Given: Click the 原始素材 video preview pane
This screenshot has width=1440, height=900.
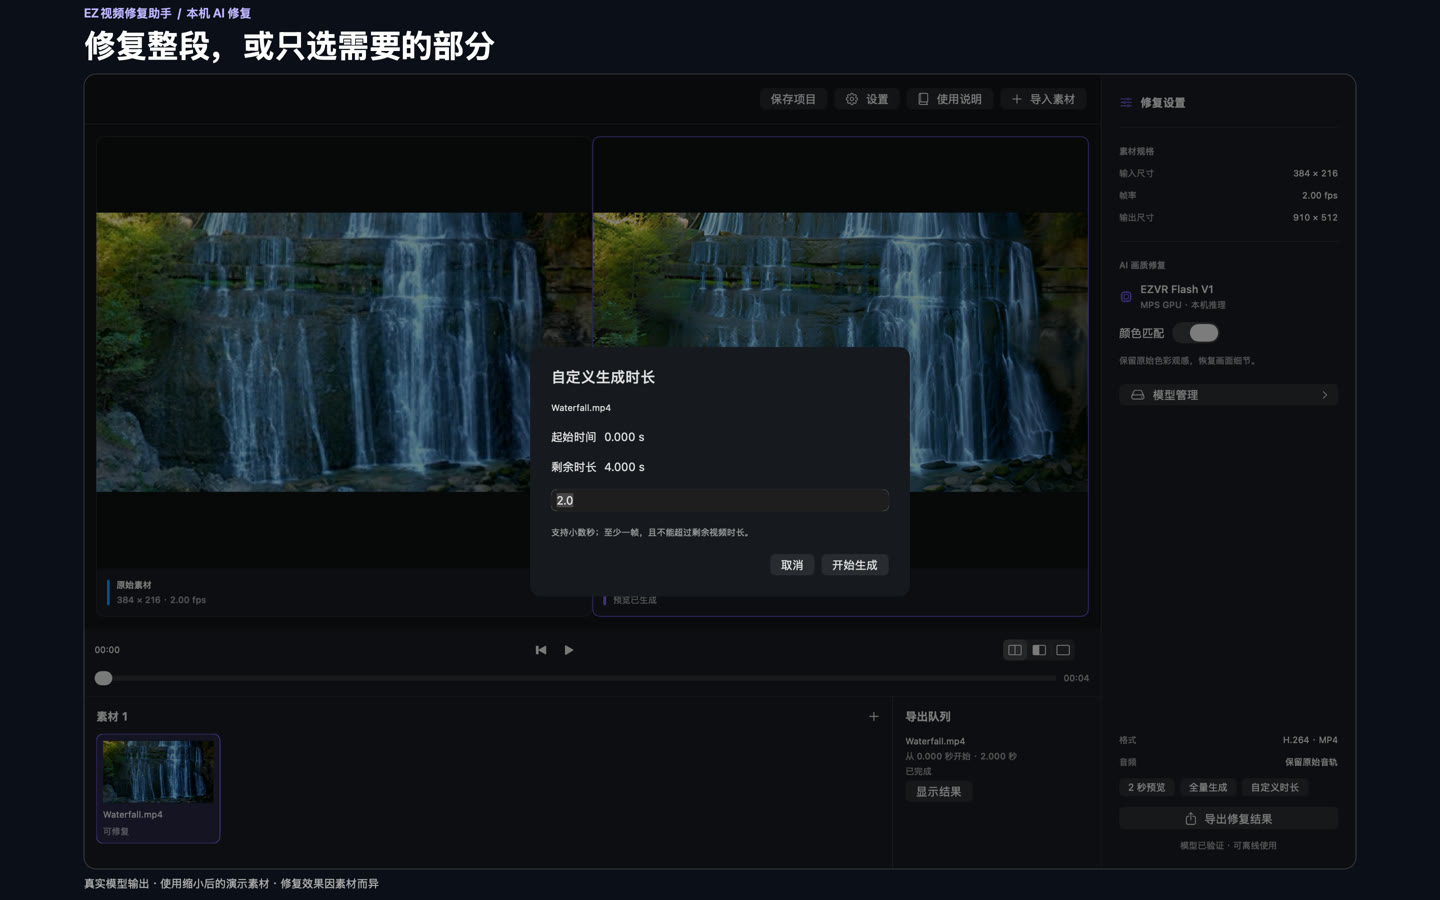Looking at the screenshot, I should point(343,352).
